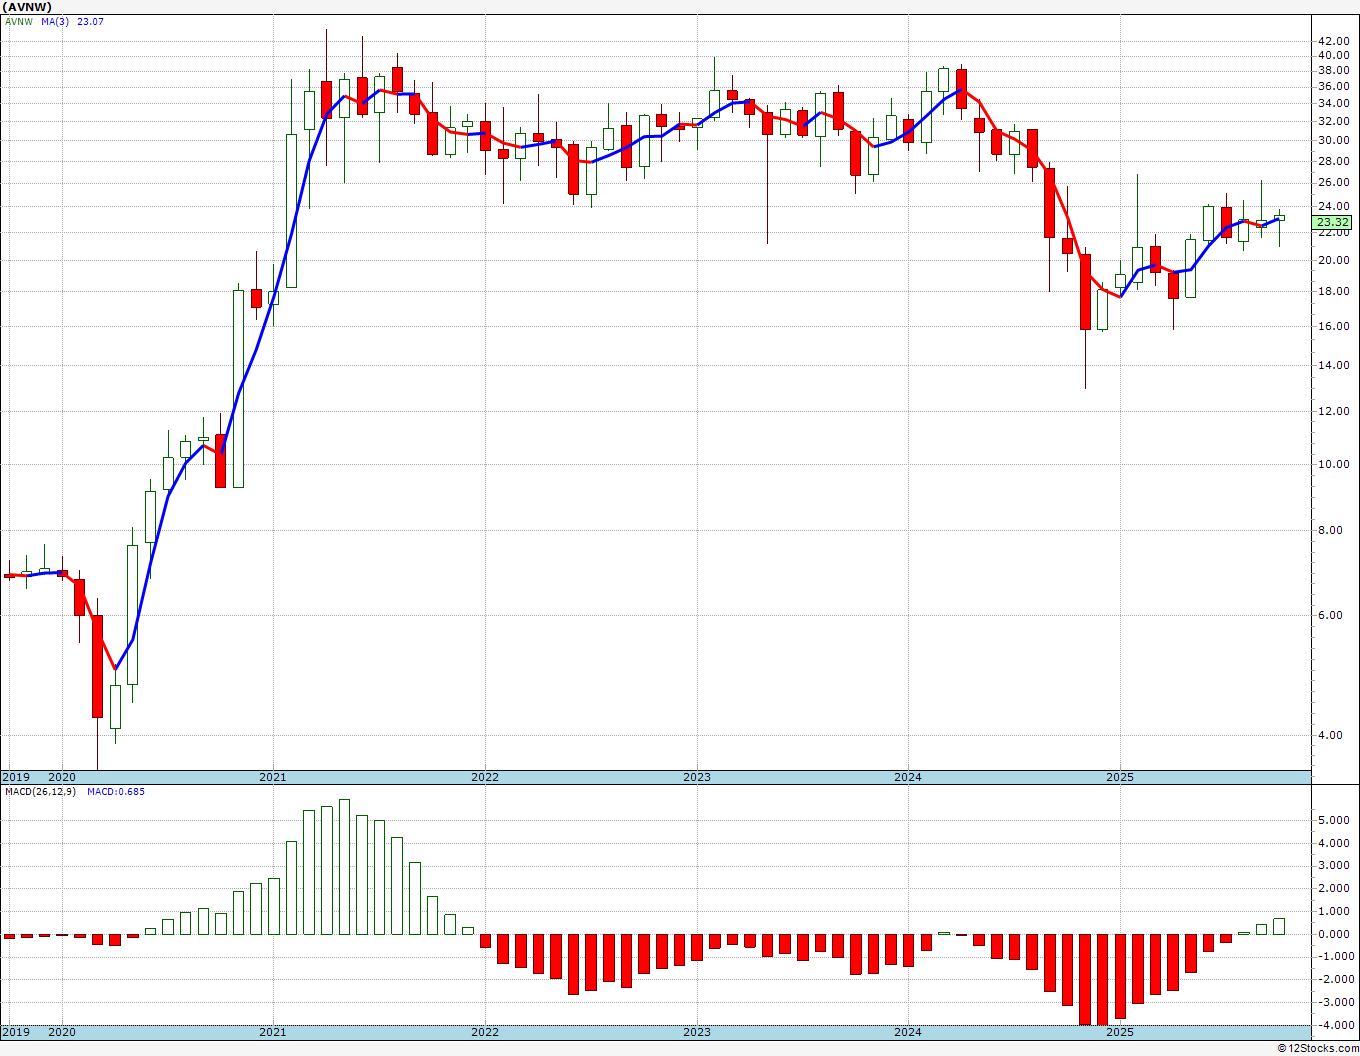The width and height of the screenshot is (1360, 1056).
Task: Click the 10.00 price axis label
Action: coord(1333,464)
